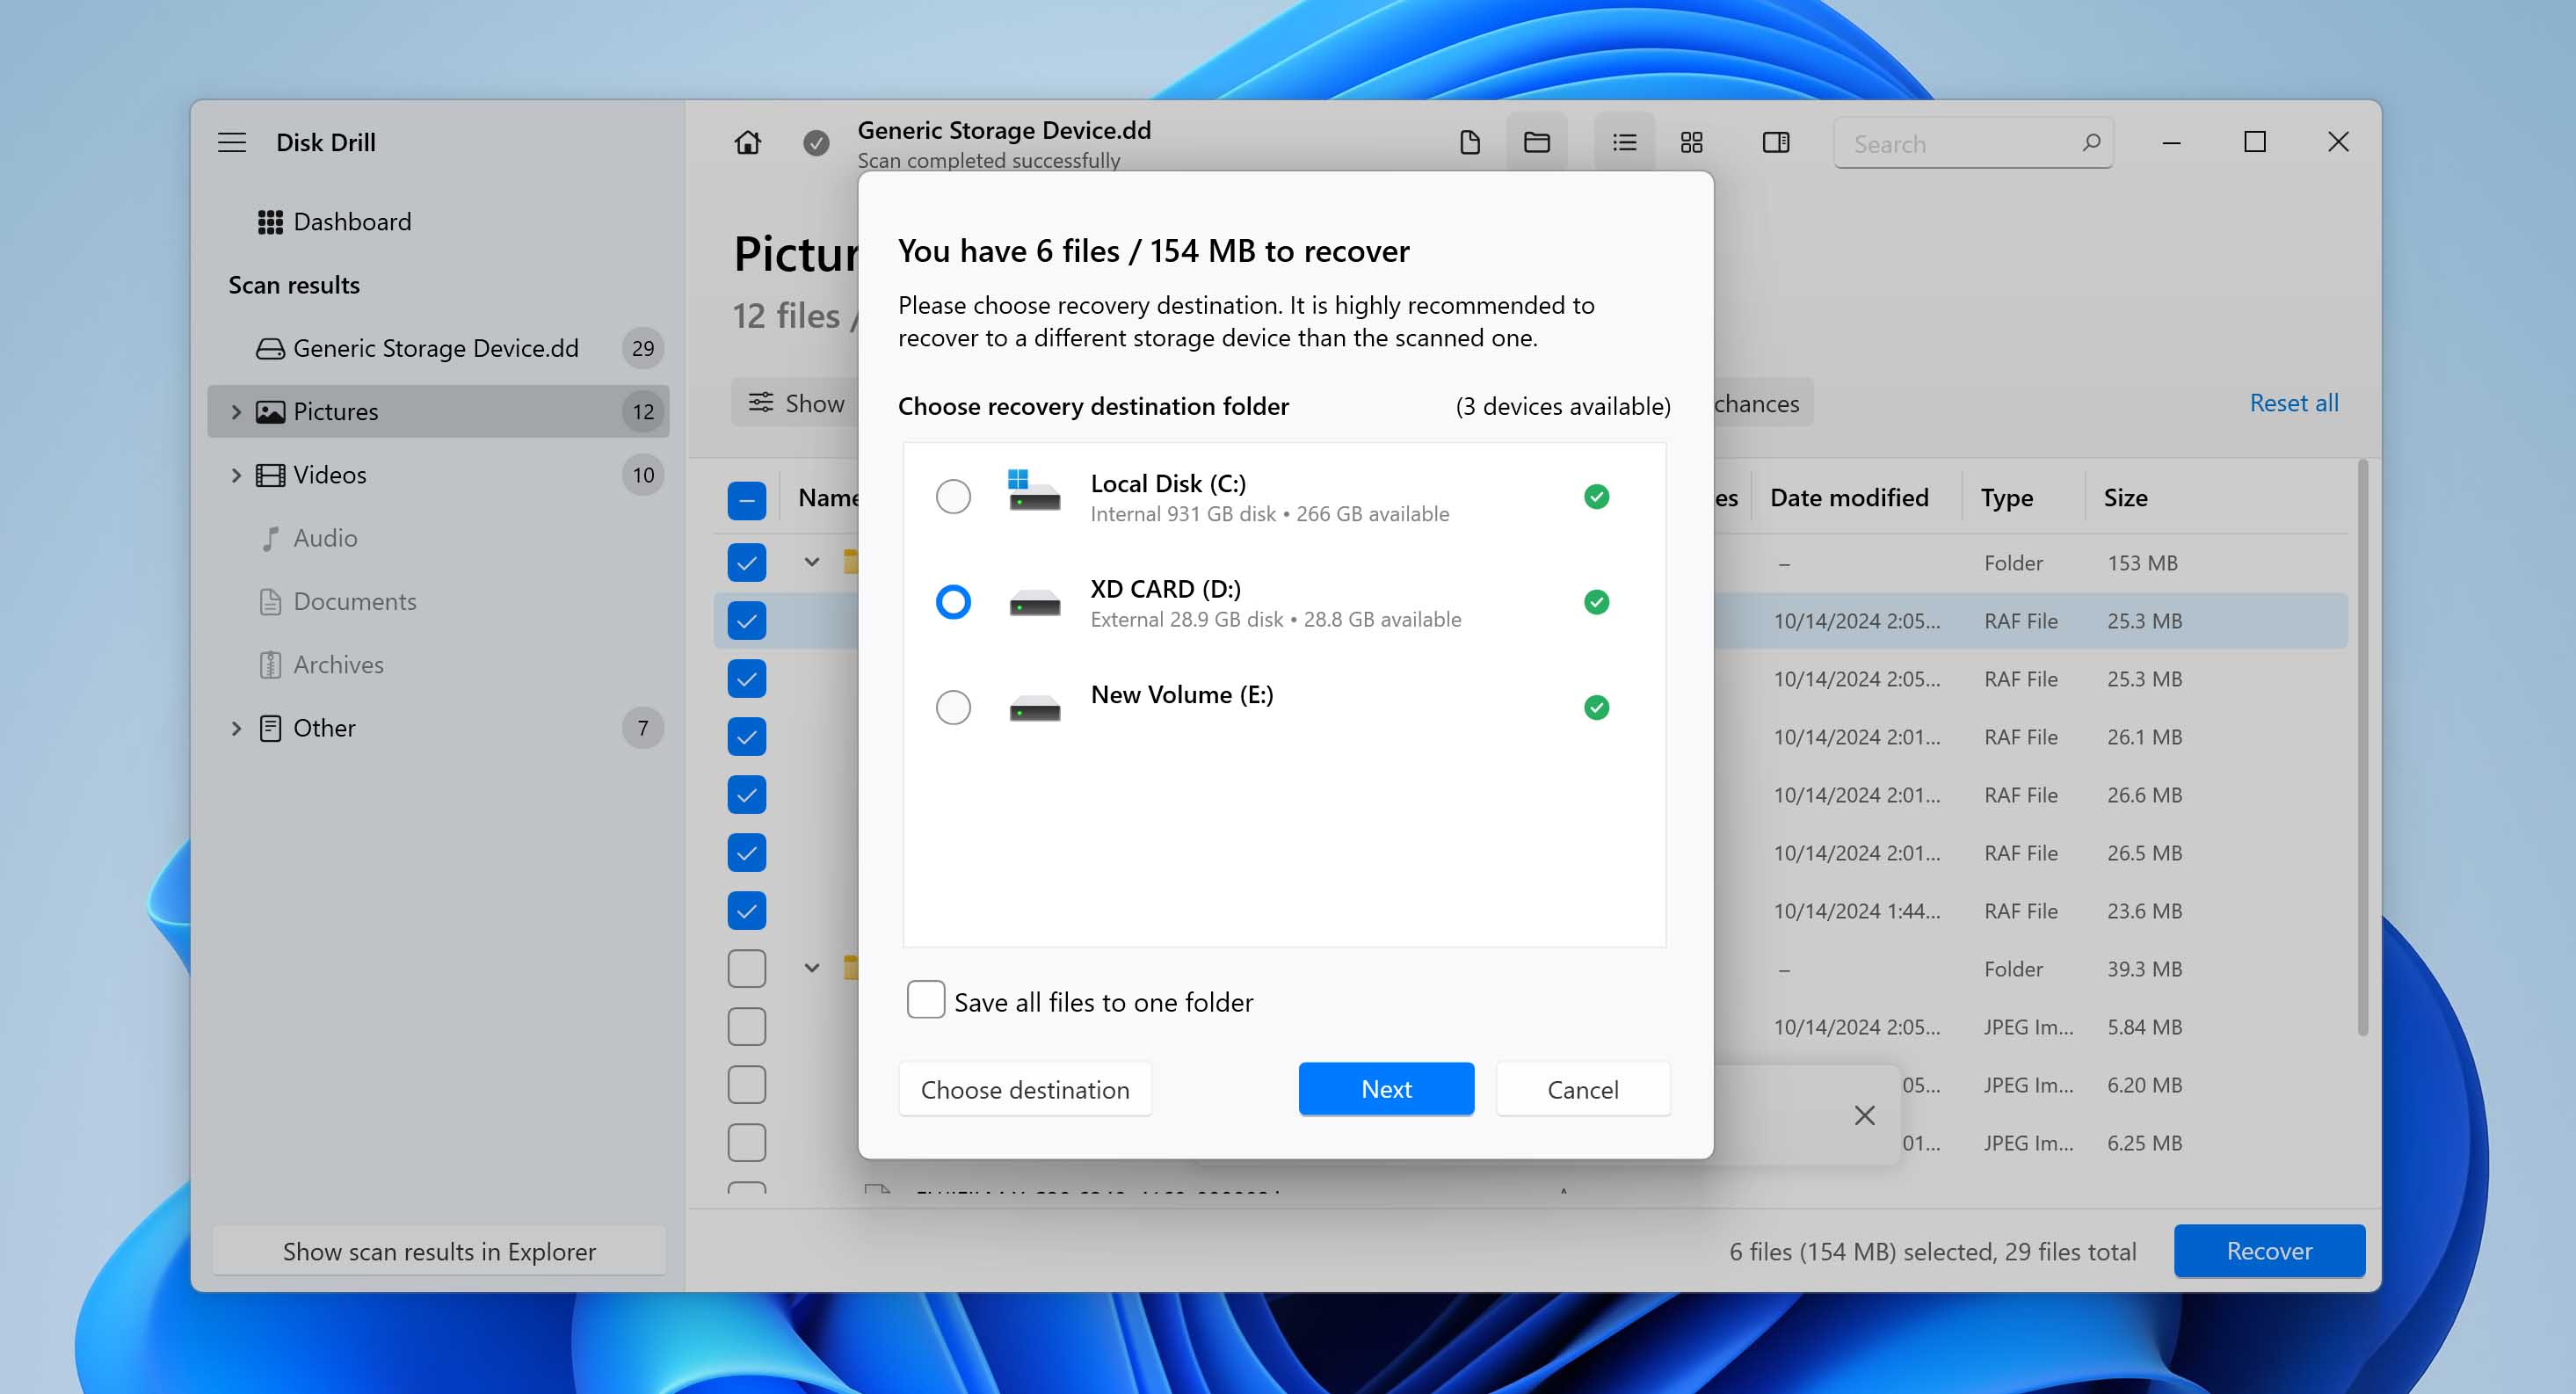Screen dimensions: 2576x1394
Task: Click the Archives zip icon
Action: coord(270,665)
